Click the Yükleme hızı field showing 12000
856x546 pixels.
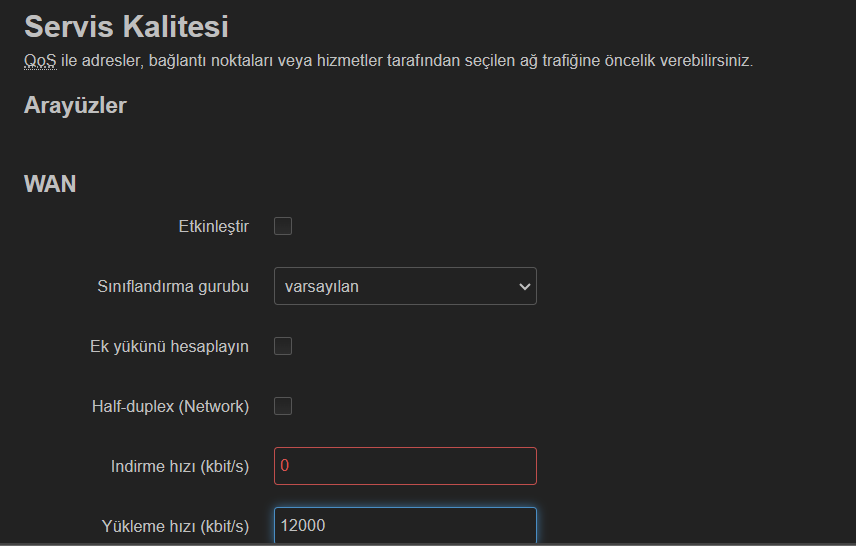click(405, 525)
